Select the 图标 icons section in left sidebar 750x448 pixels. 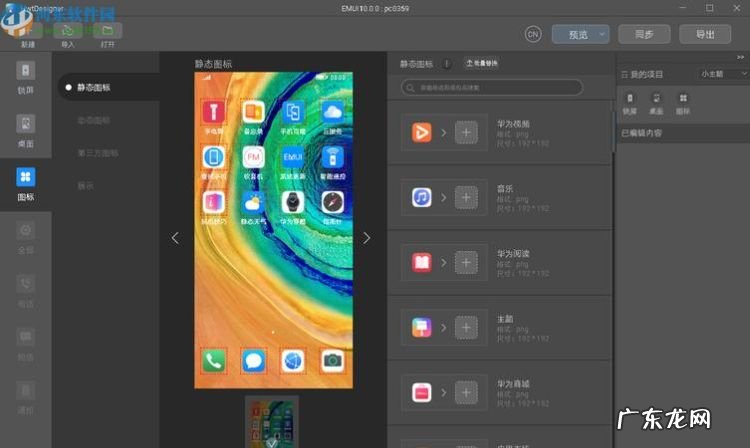tap(25, 183)
